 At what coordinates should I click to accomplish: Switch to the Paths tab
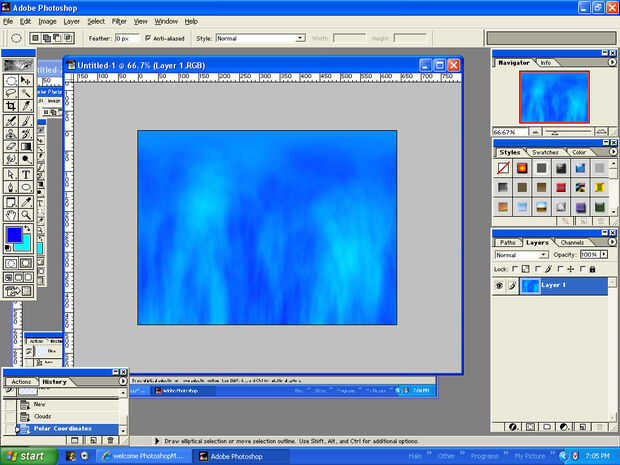coord(508,242)
